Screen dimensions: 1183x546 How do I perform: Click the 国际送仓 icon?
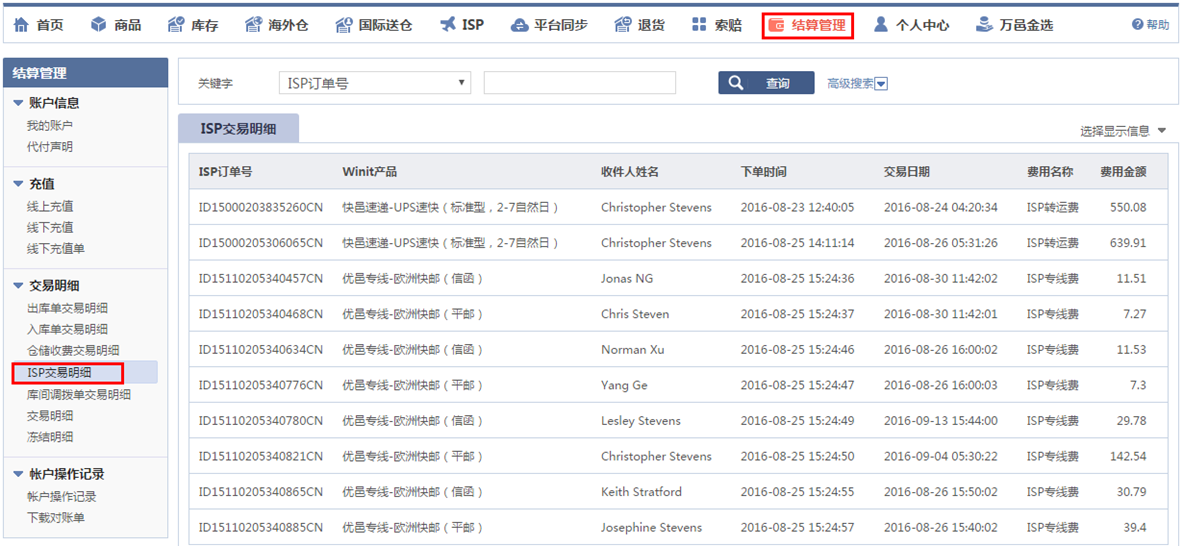pyautogui.click(x=344, y=25)
